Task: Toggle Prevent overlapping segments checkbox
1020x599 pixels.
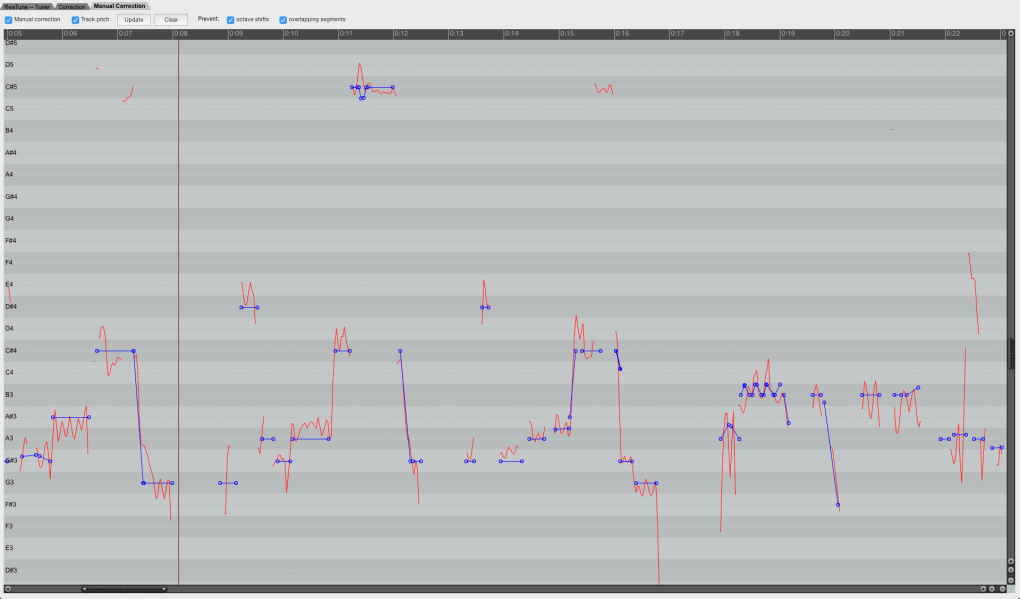Action: coord(283,20)
